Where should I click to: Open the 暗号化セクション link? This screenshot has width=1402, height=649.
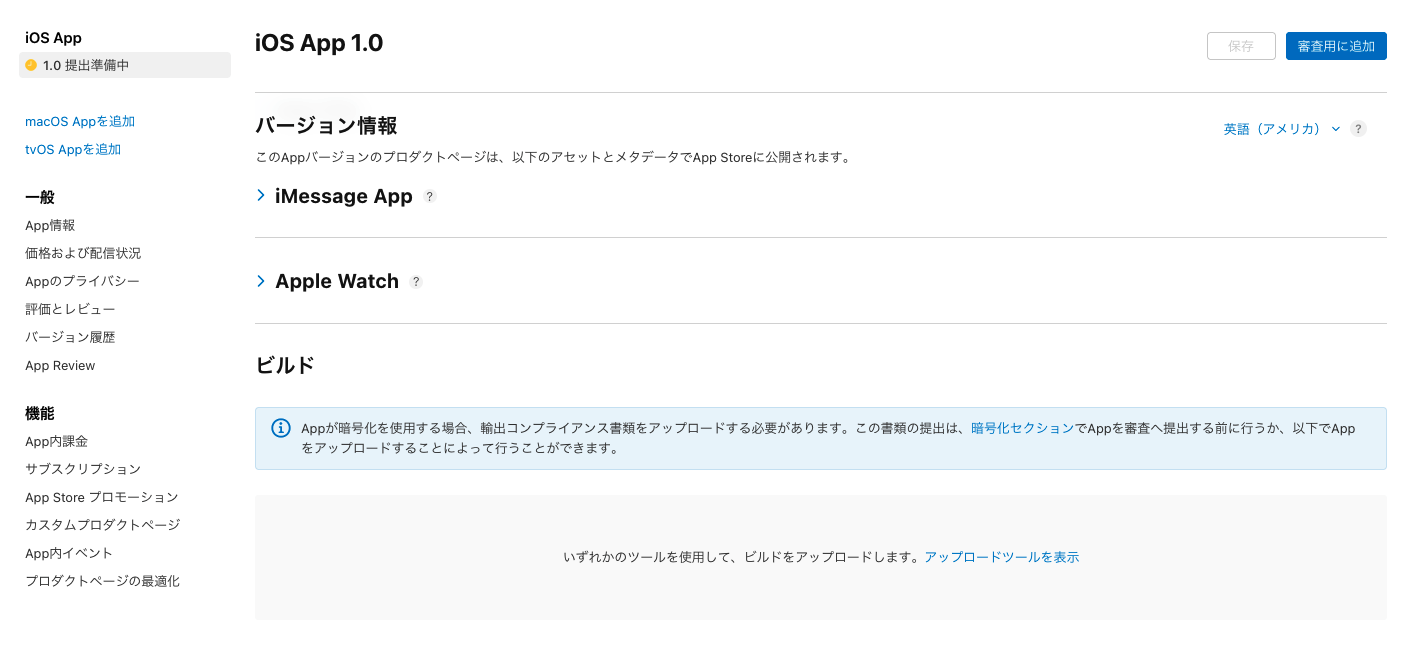click(x=1022, y=426)
